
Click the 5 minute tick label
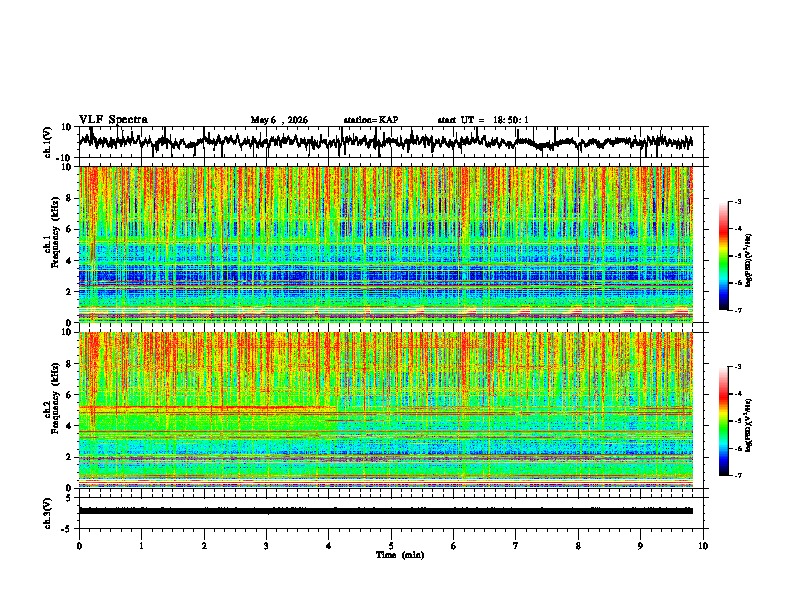391,546
